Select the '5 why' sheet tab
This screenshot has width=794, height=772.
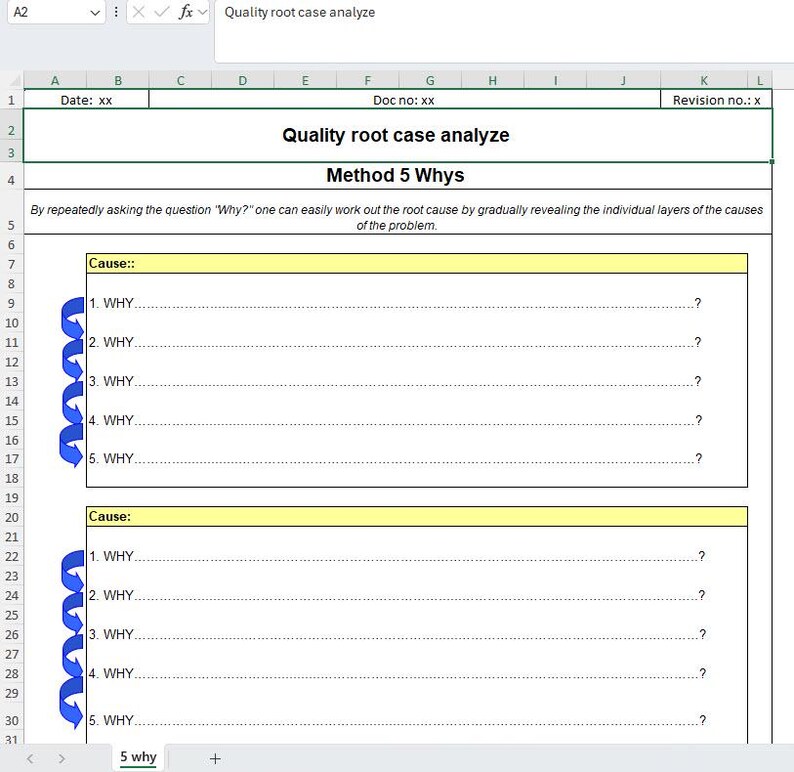(138, 757)
